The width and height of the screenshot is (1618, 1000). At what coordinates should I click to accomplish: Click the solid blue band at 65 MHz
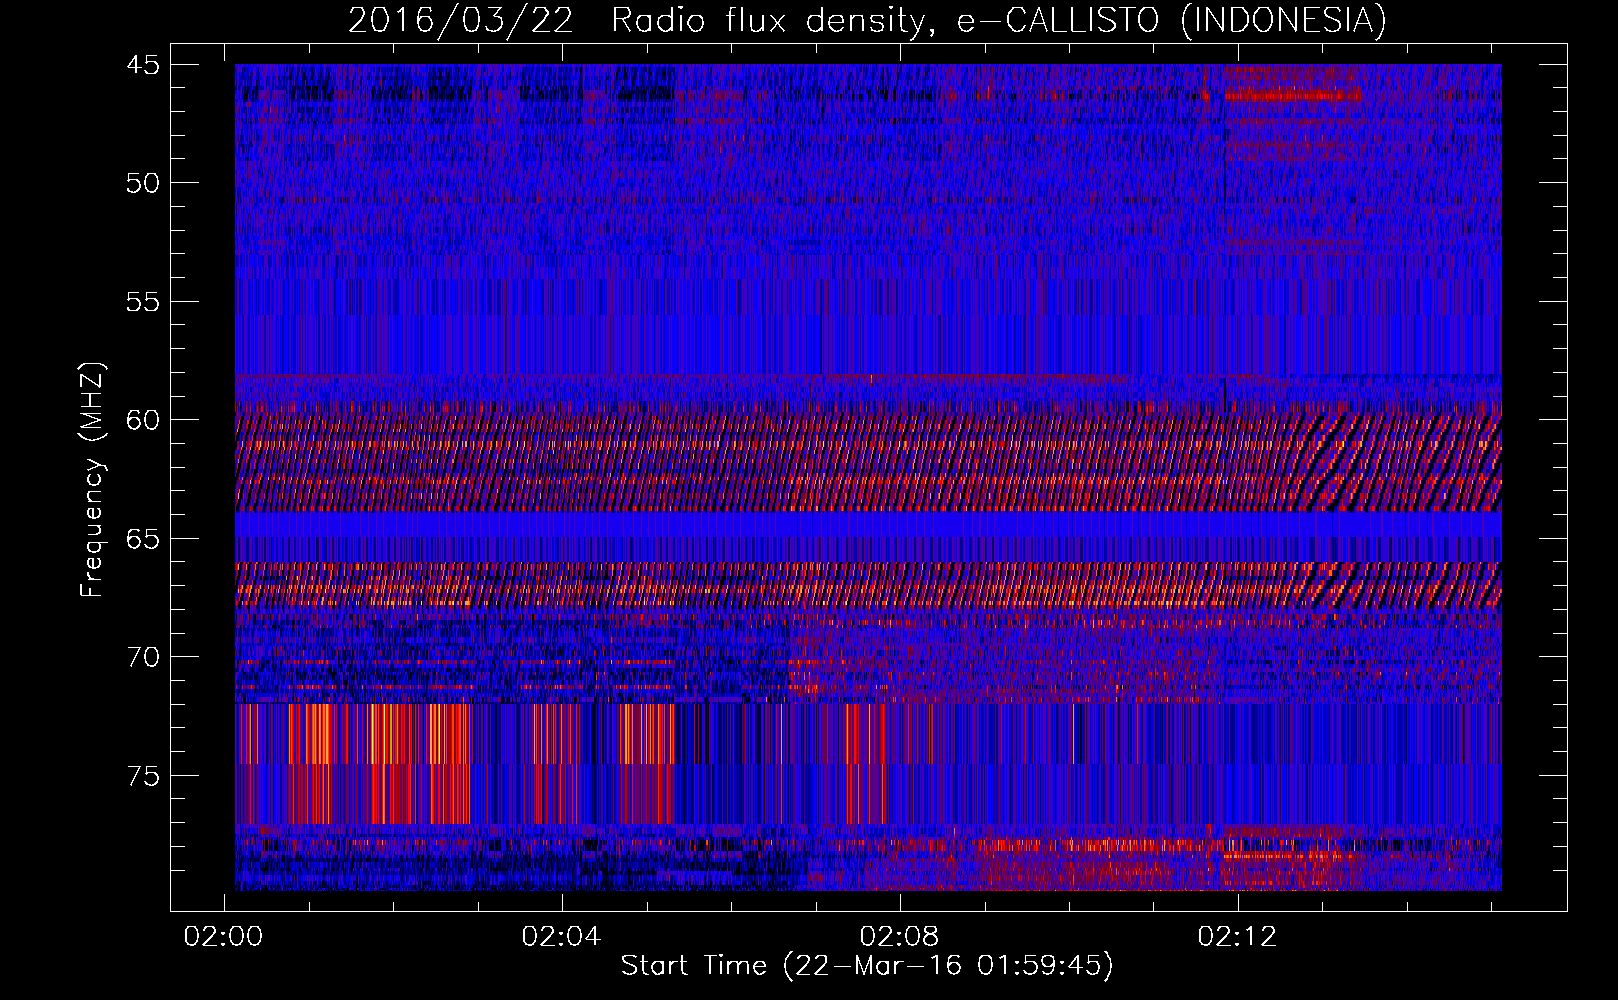(868, 525)
